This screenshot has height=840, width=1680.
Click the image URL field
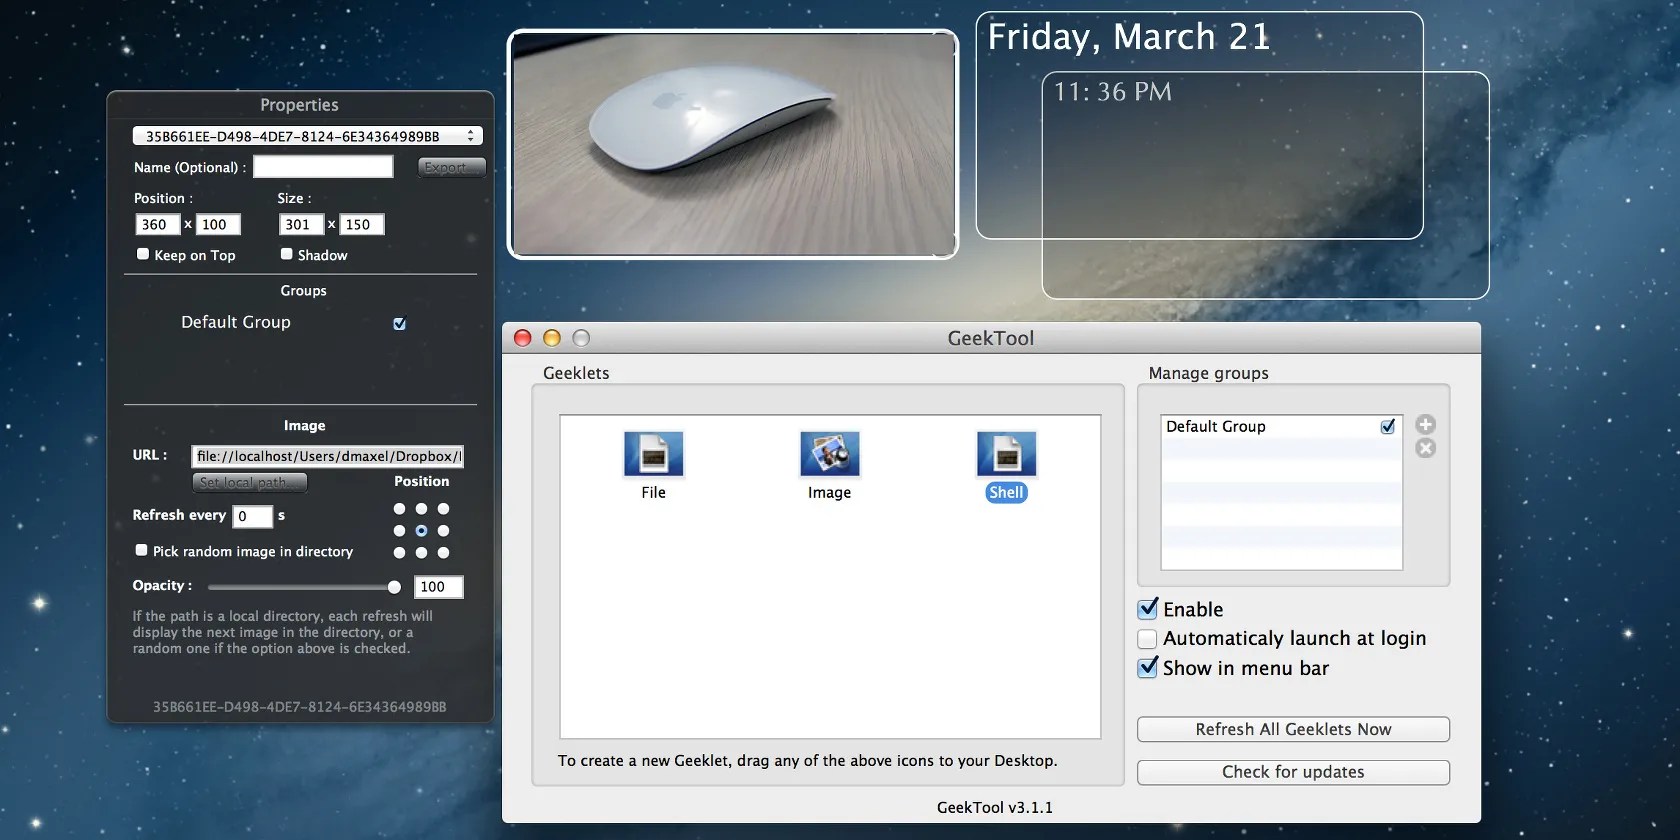pos(327,456)
